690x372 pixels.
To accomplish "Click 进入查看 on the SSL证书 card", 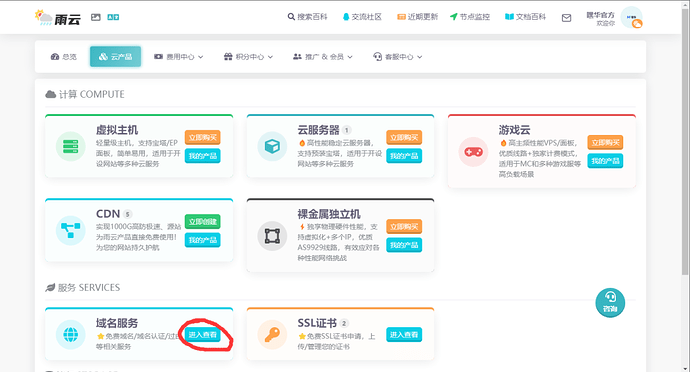I will point(404,335).
